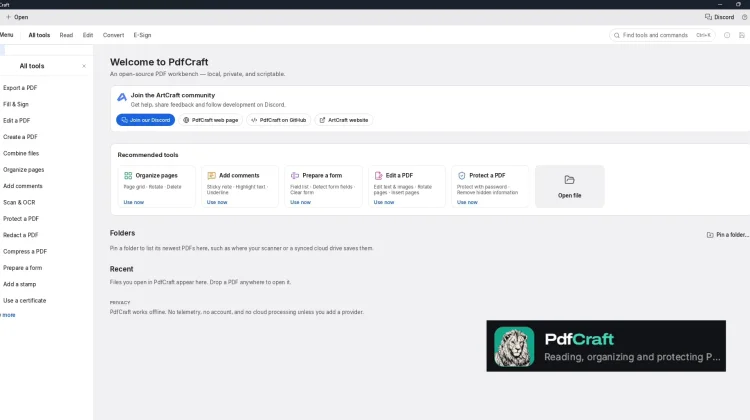Click the rightmost toolbar icon beside search
This screenshot has height=420, width=750.
pyautogui.click(x=742, y=35)
